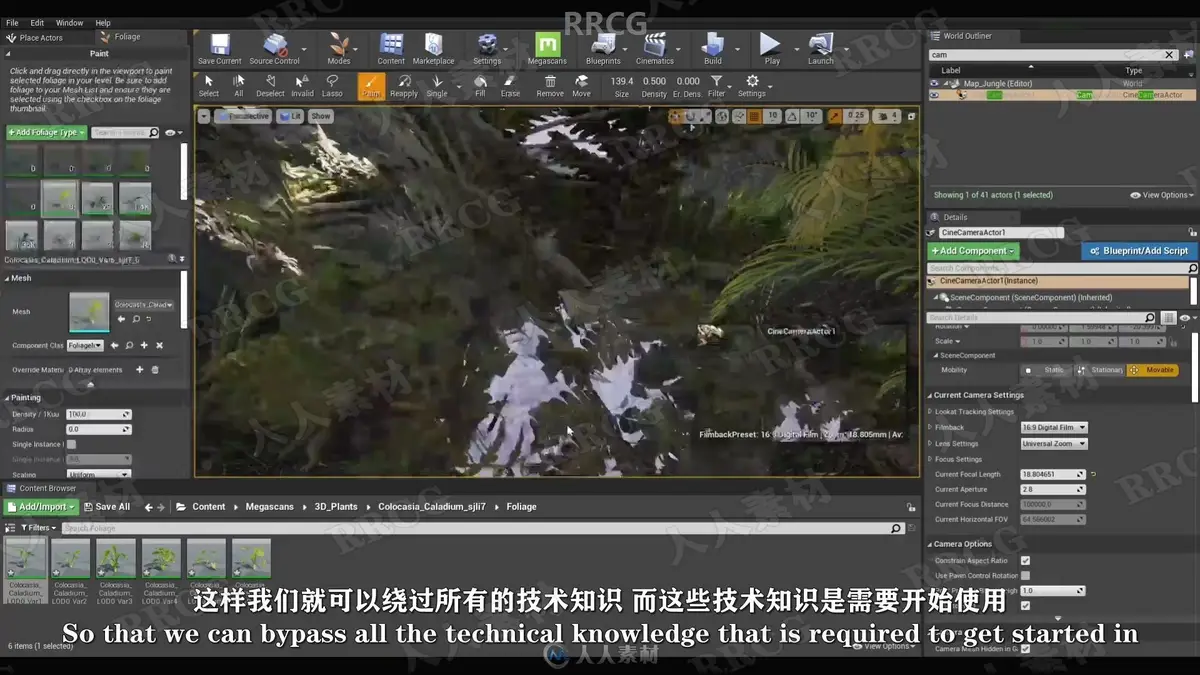Click the foliage Move tool
The height and width of the screenshot is (675, 1200).
pos(581,86)
